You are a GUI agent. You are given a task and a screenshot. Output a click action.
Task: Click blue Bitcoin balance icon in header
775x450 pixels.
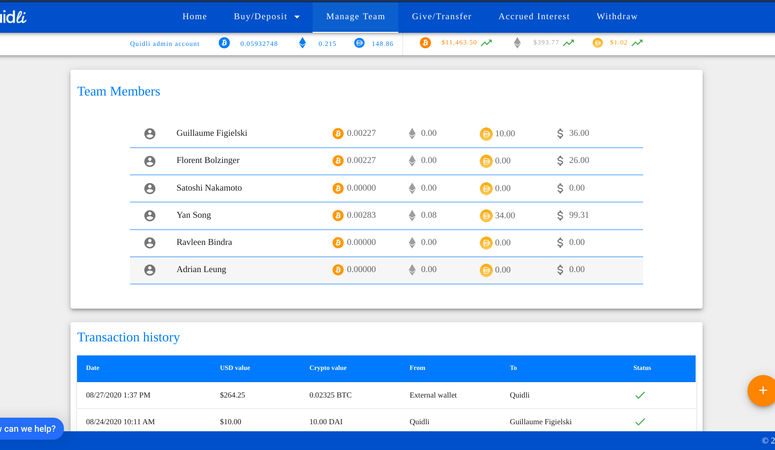(224, 43)
